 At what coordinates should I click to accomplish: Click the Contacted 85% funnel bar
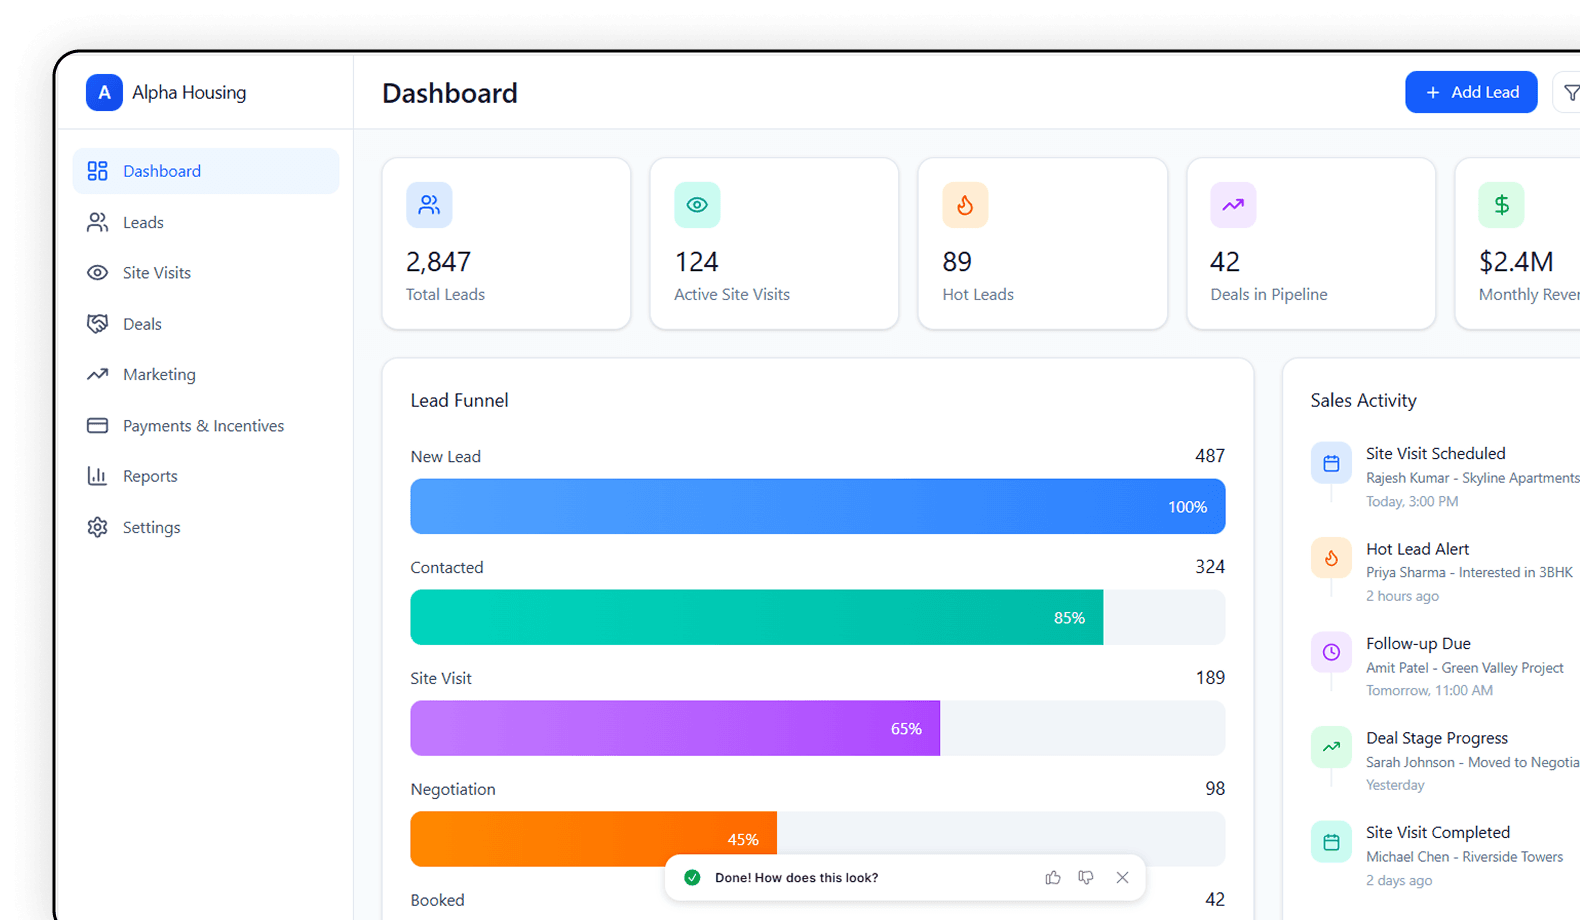[756, 617]
